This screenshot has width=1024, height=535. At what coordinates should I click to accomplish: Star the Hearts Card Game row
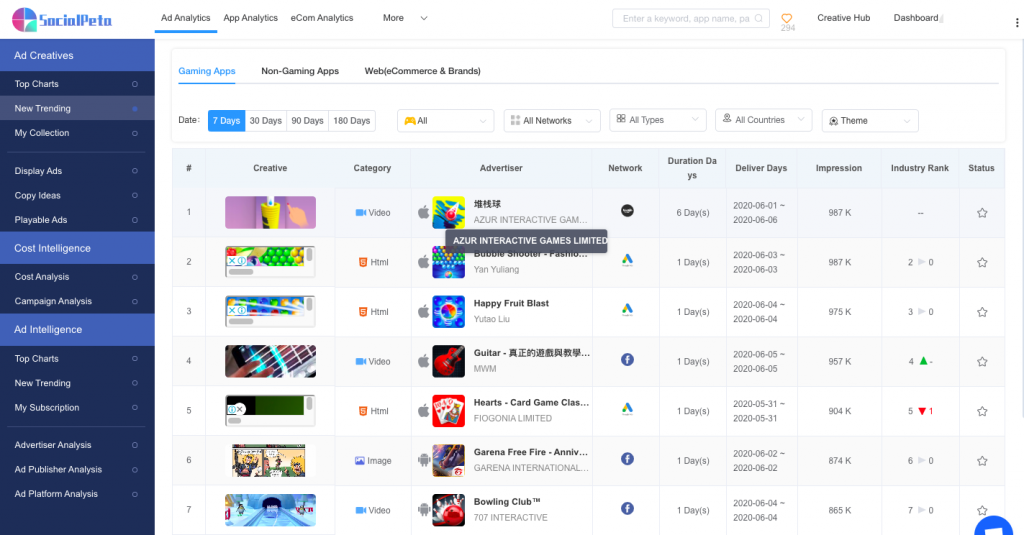982,412
